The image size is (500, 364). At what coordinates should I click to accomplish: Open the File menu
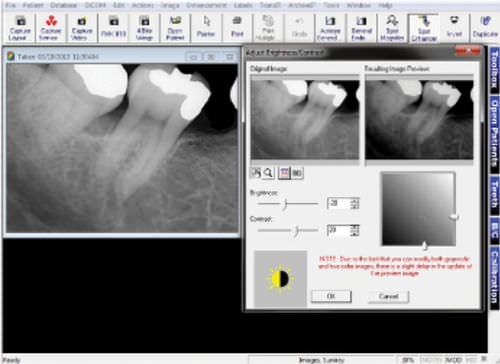pyautogui.click(x=11, y=5)
